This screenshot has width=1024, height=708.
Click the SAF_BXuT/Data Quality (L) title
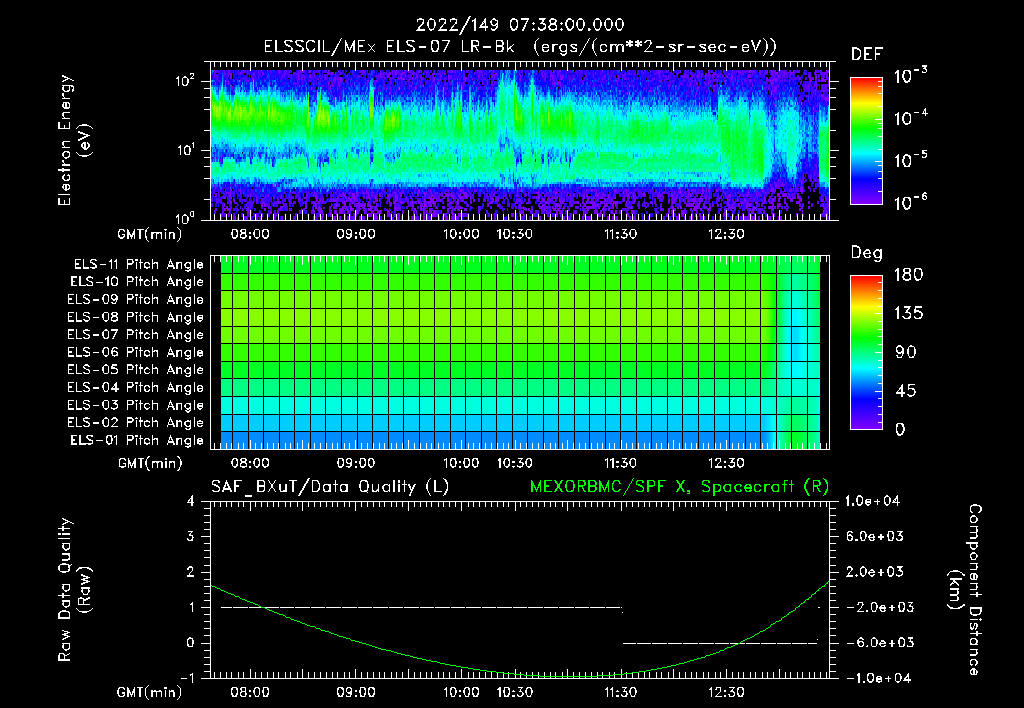click(330, 487)
